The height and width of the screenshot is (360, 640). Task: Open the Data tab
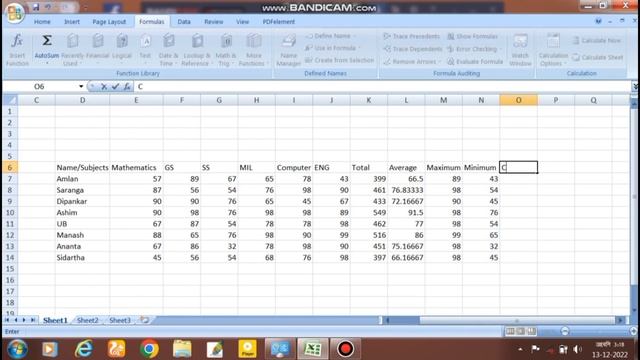[x=184, y=22]
